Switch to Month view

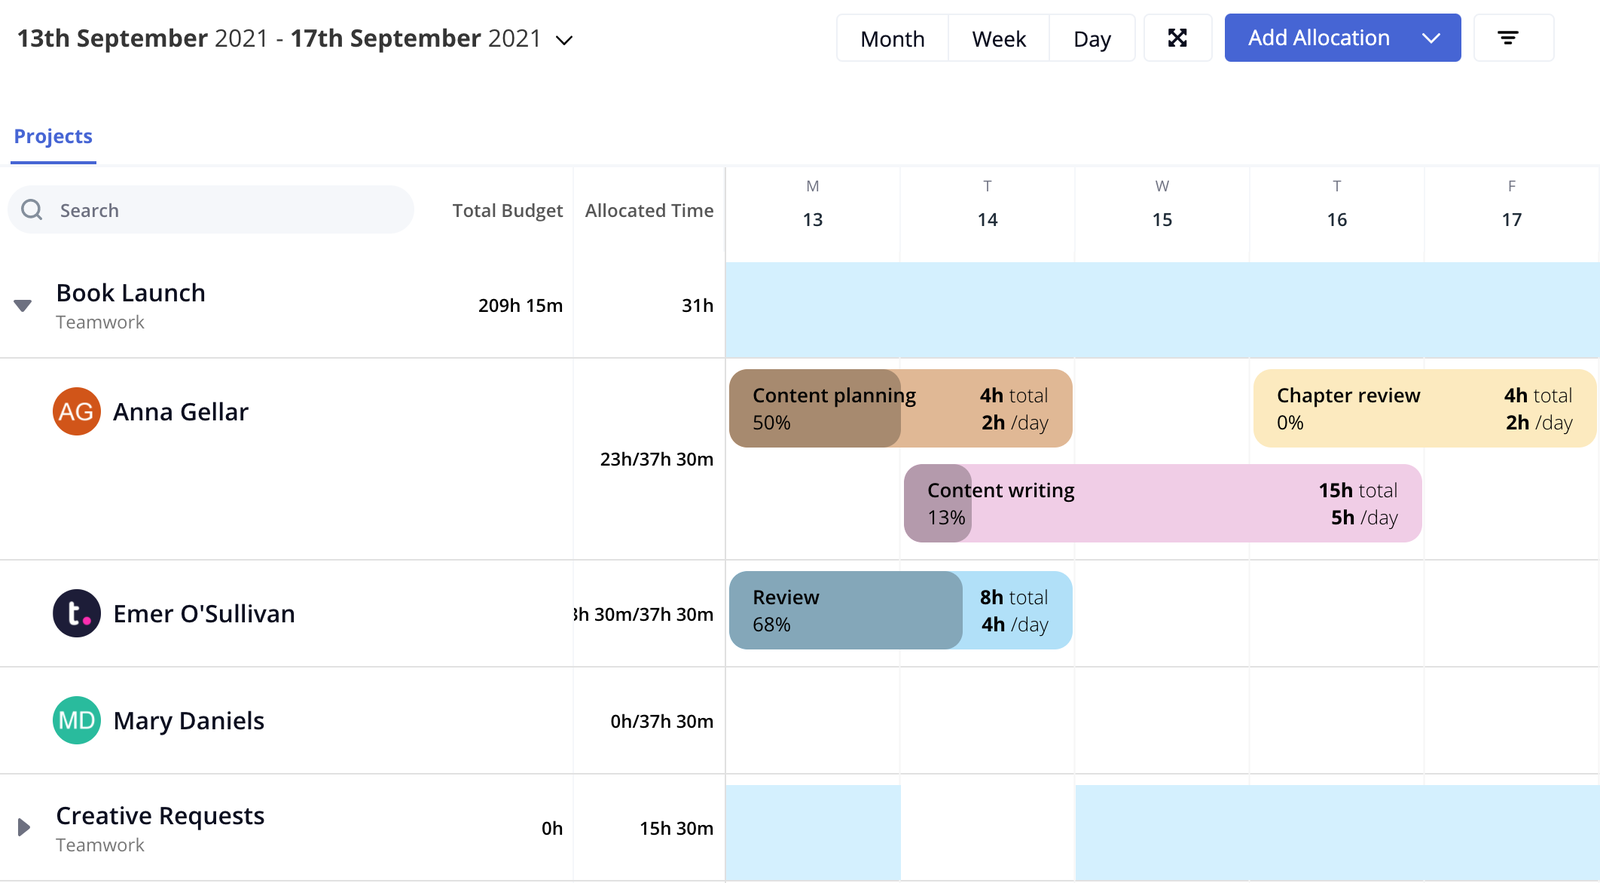(x=891, y=37)
